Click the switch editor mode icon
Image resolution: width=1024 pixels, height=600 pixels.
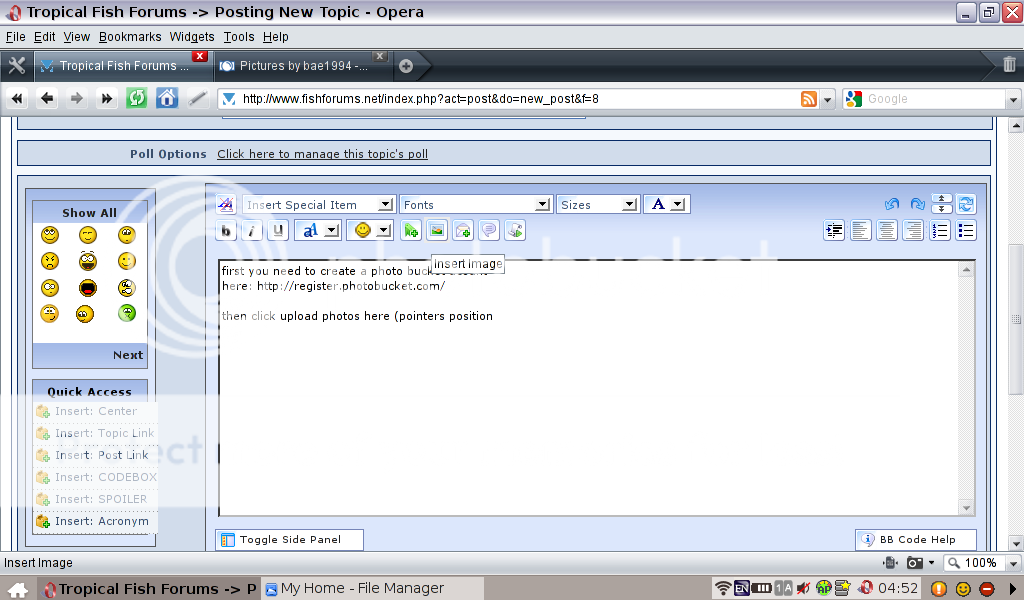(x=966, y=204)
